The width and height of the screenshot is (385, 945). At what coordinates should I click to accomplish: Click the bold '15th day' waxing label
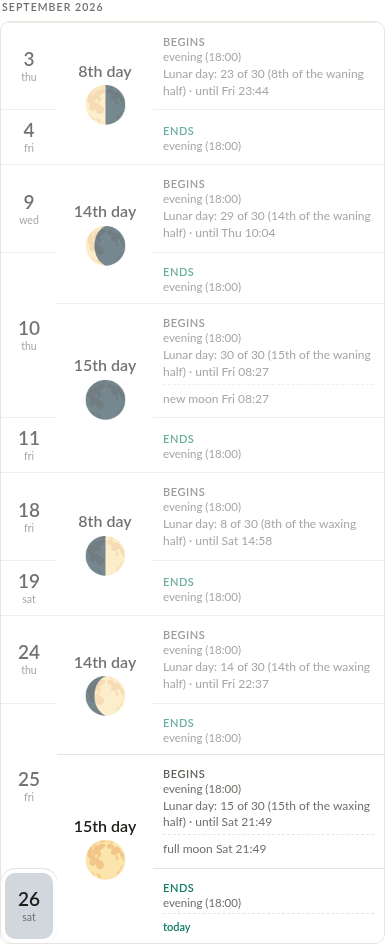(105, 826)
